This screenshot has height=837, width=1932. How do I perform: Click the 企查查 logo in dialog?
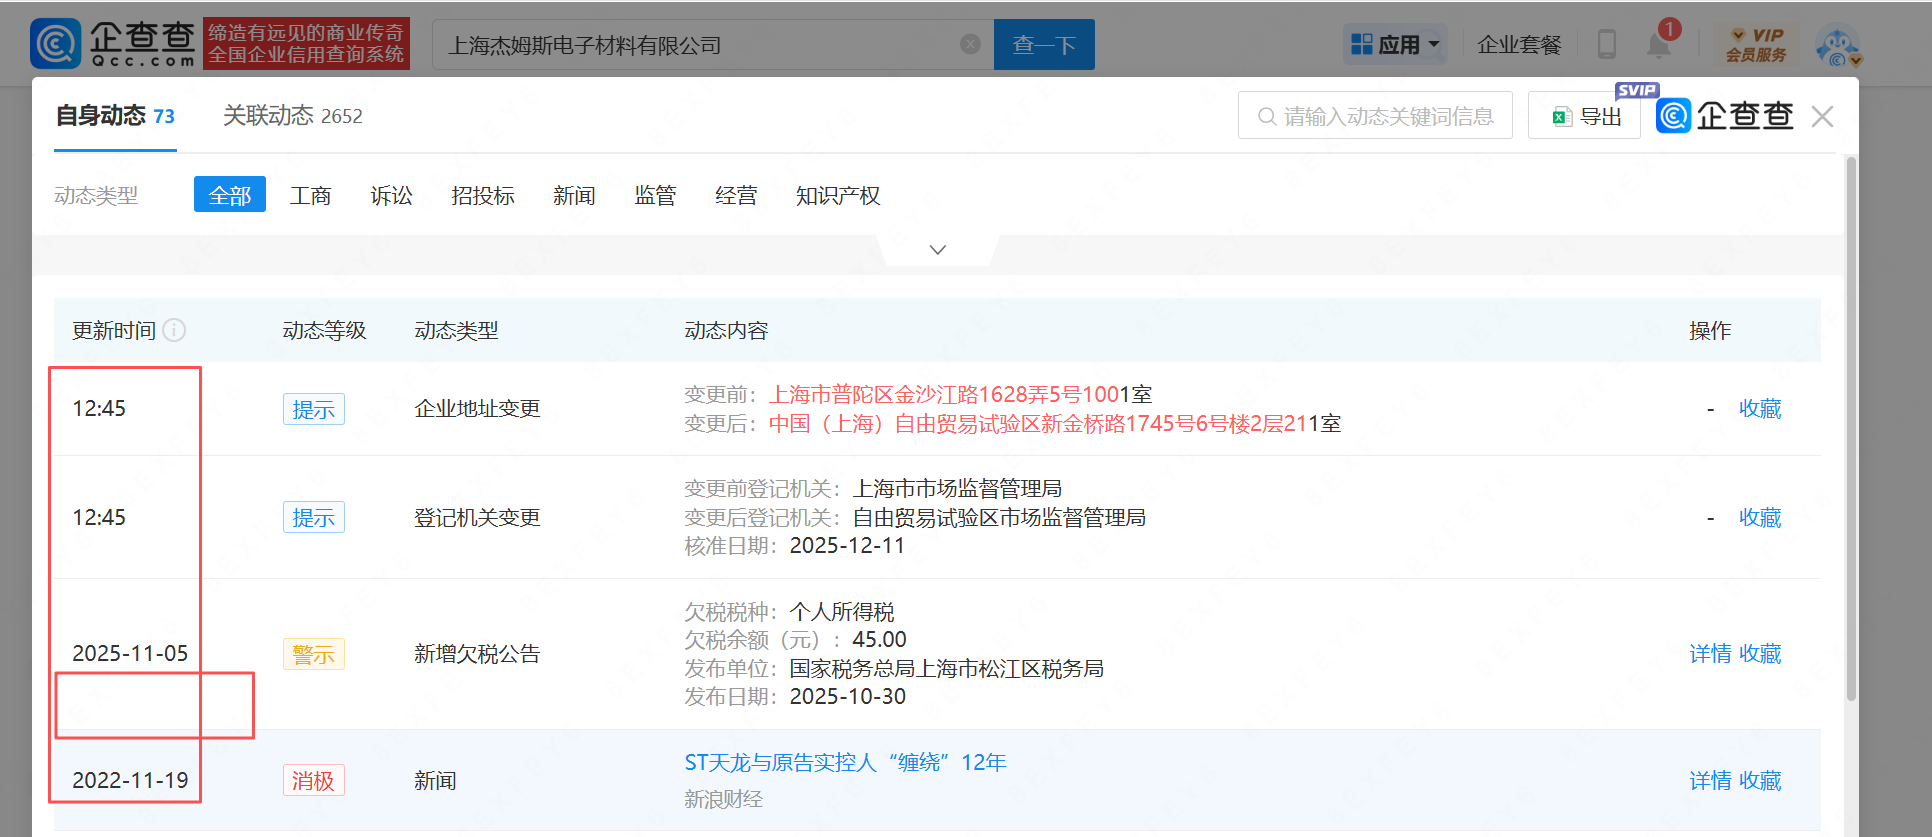click(x=1725, y=115)
